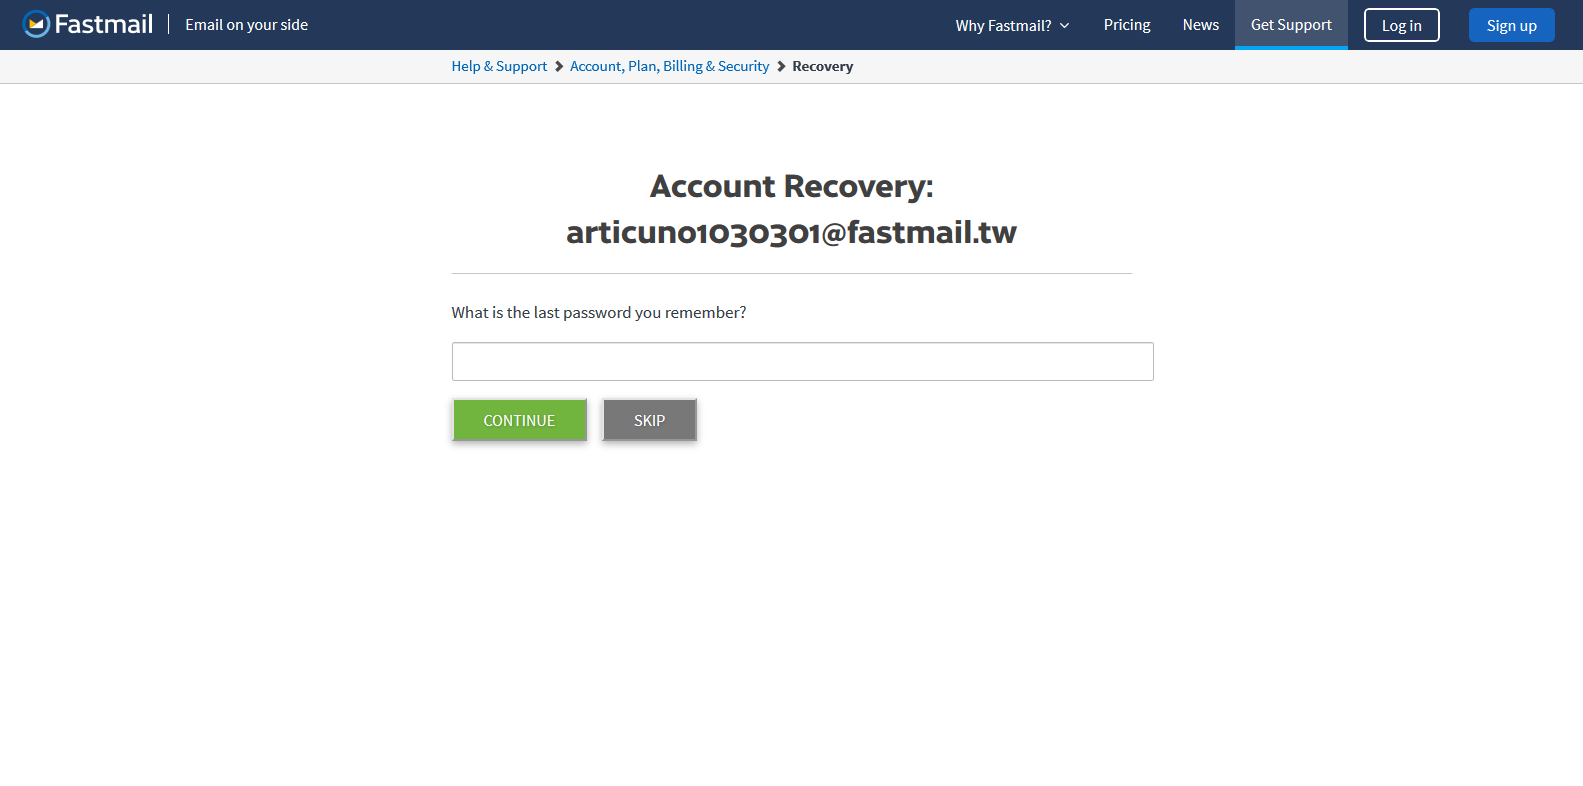Open the Pricing page
This screenshot has width=1583, height=786.
[x=1127, y=25]
